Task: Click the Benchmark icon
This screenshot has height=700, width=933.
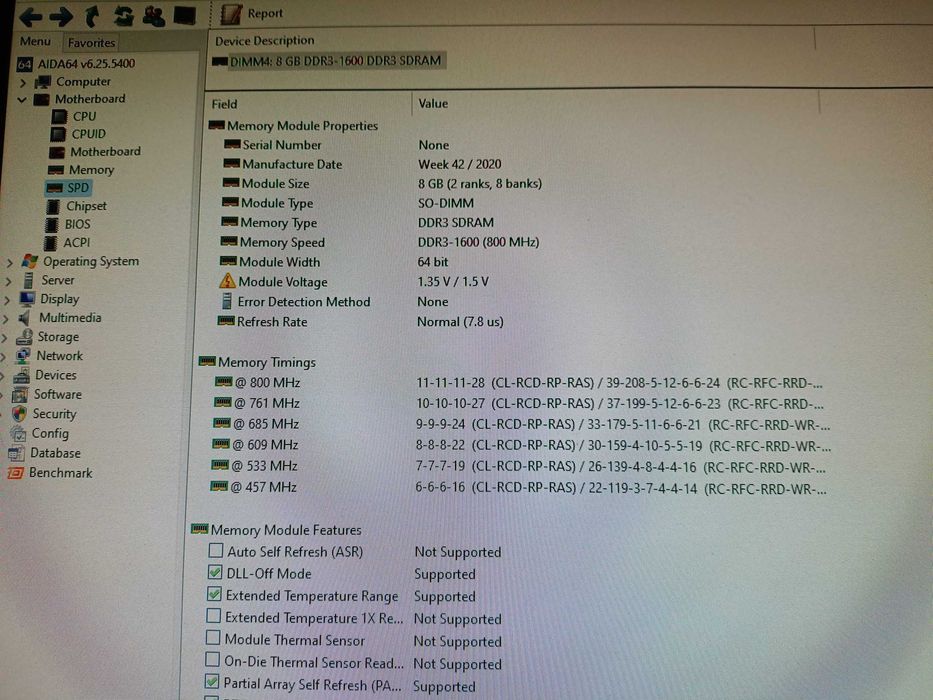Action: (x=14, y=473)
